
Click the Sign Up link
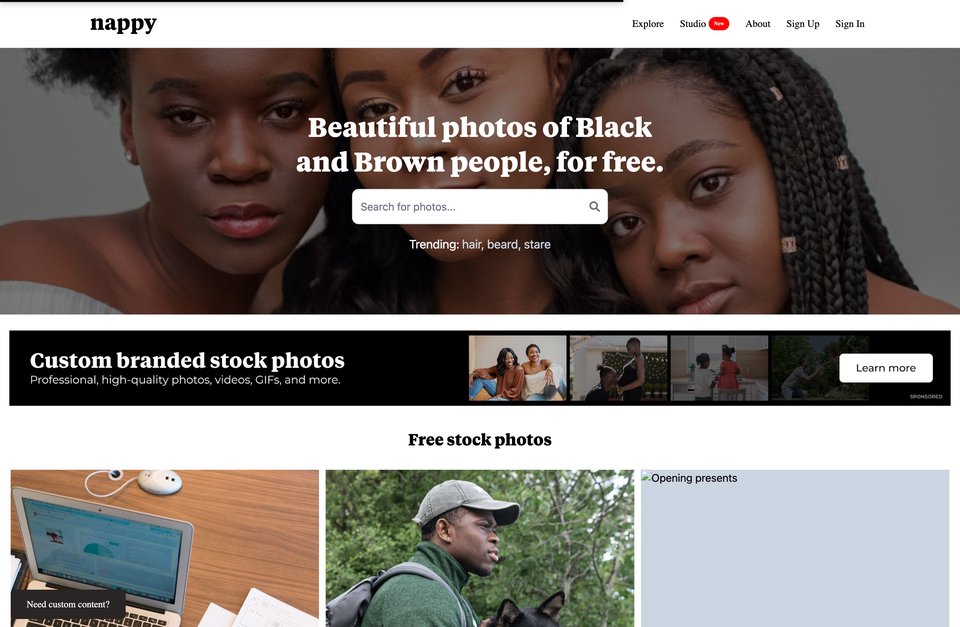click(803, 24)
